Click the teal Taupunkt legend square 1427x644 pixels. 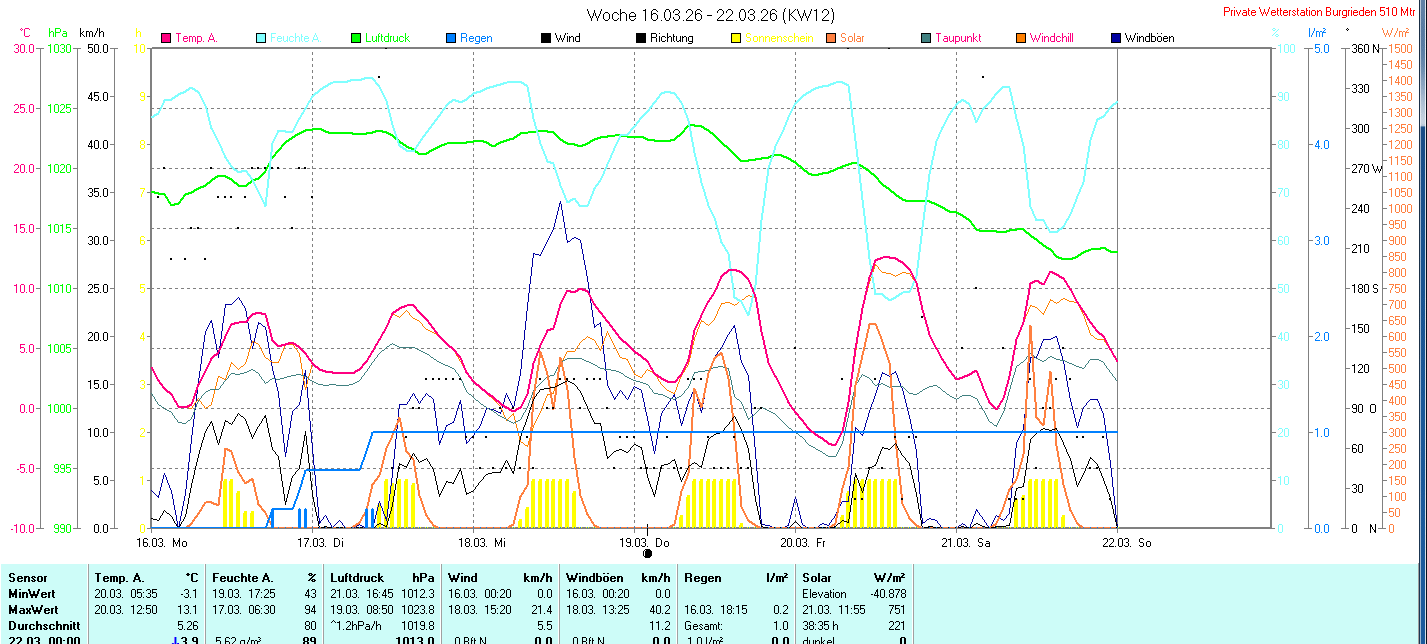(926, 38)
